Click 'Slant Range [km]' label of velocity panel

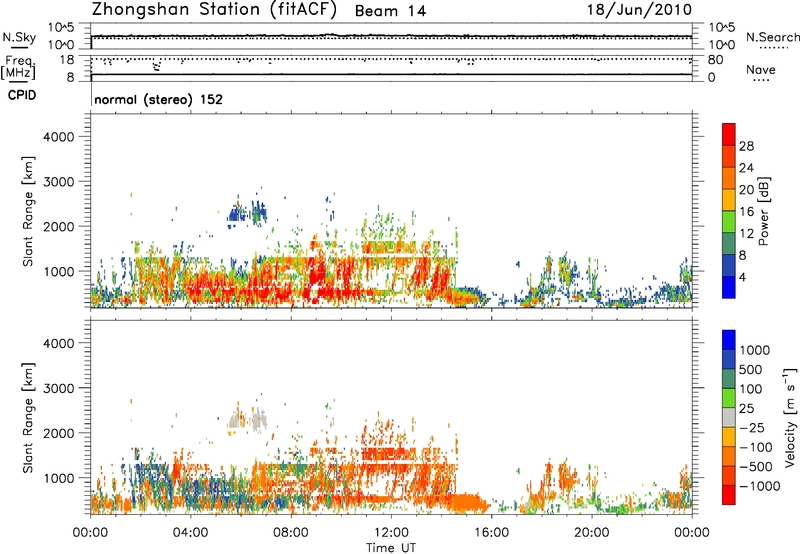pyautogui.click(x=28, y=418)
